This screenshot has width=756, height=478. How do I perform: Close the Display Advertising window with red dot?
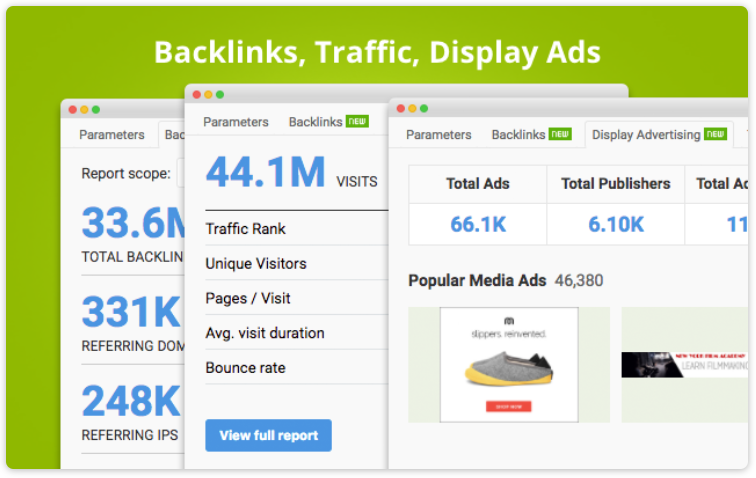coord(399,107)
